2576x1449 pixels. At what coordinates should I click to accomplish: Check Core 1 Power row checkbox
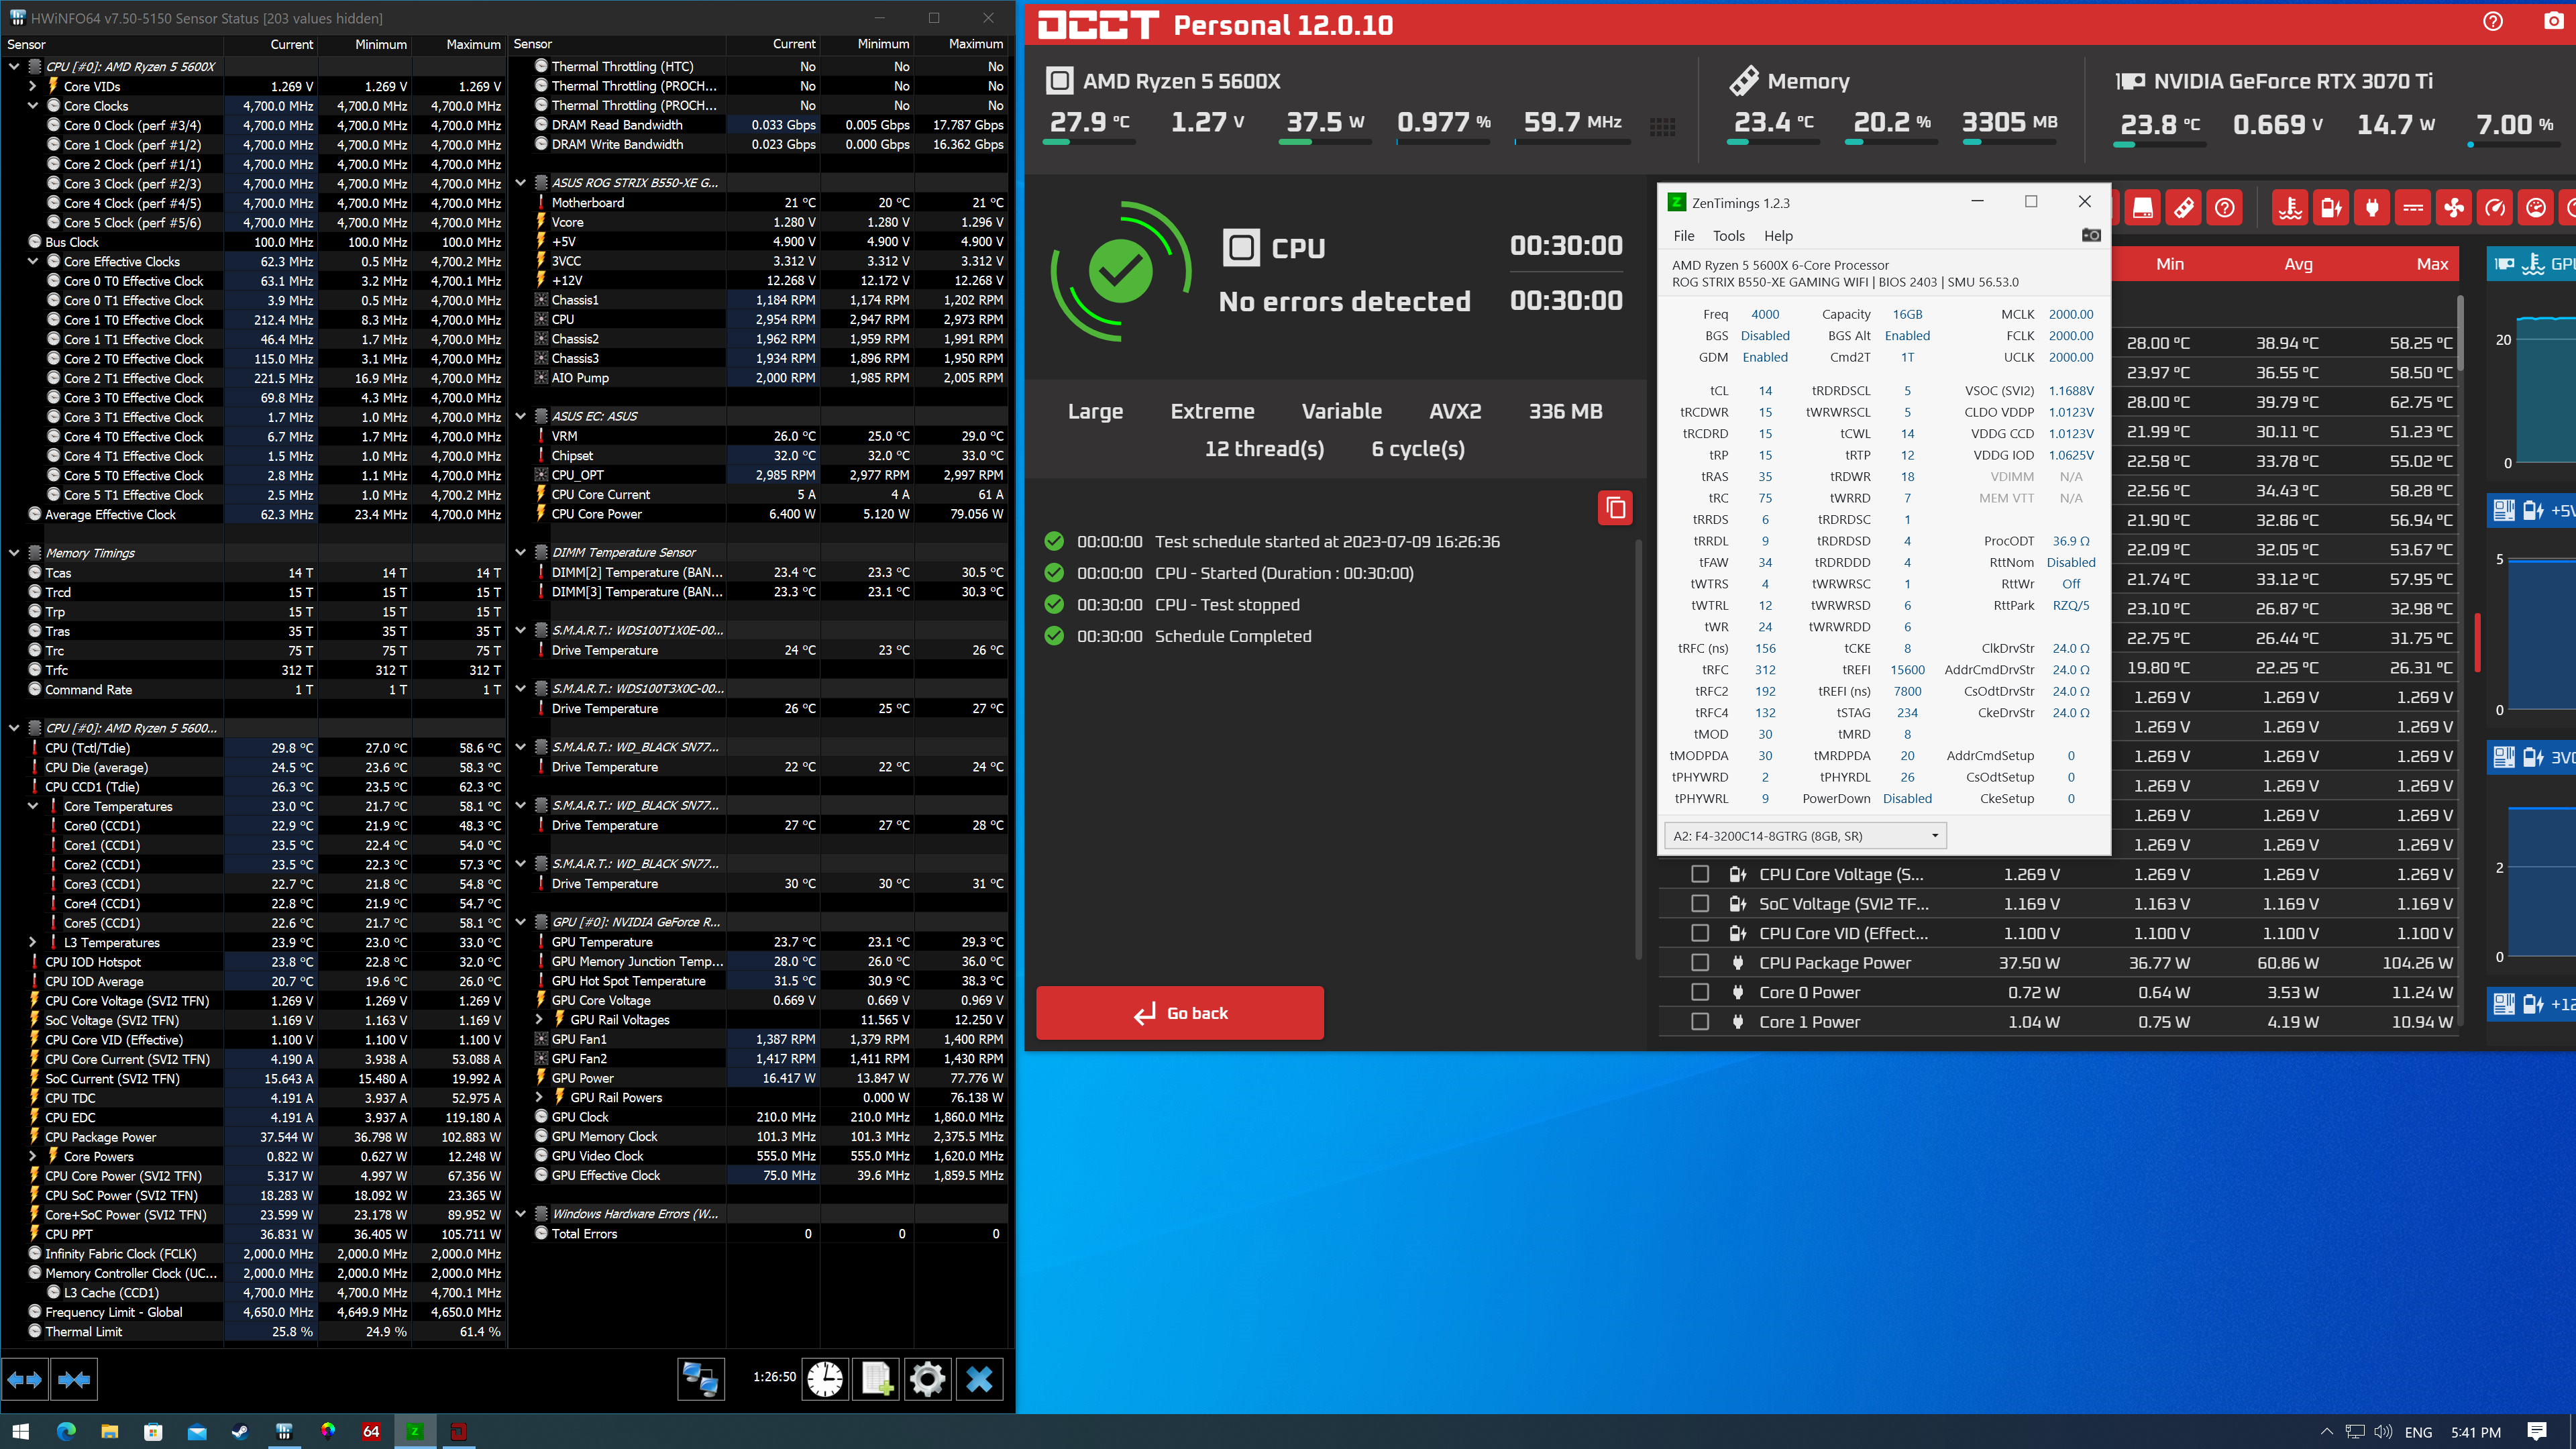pos(1700,1022)
